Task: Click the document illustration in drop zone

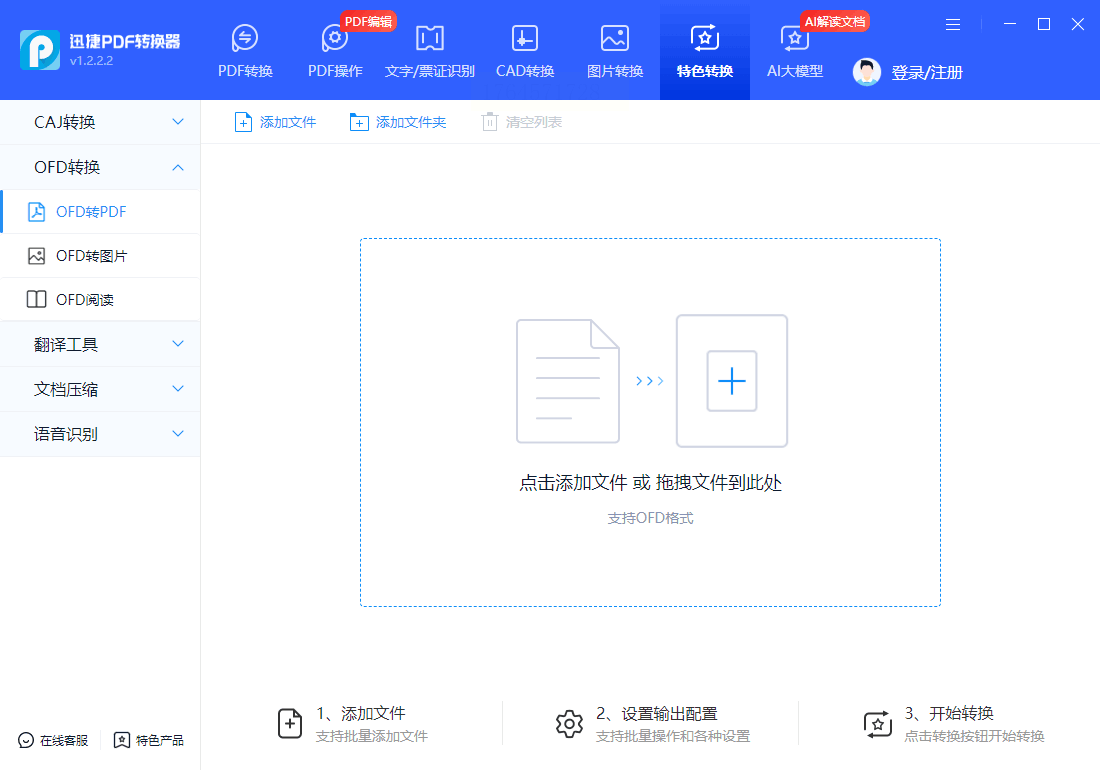Action: [x=568, y=381]
